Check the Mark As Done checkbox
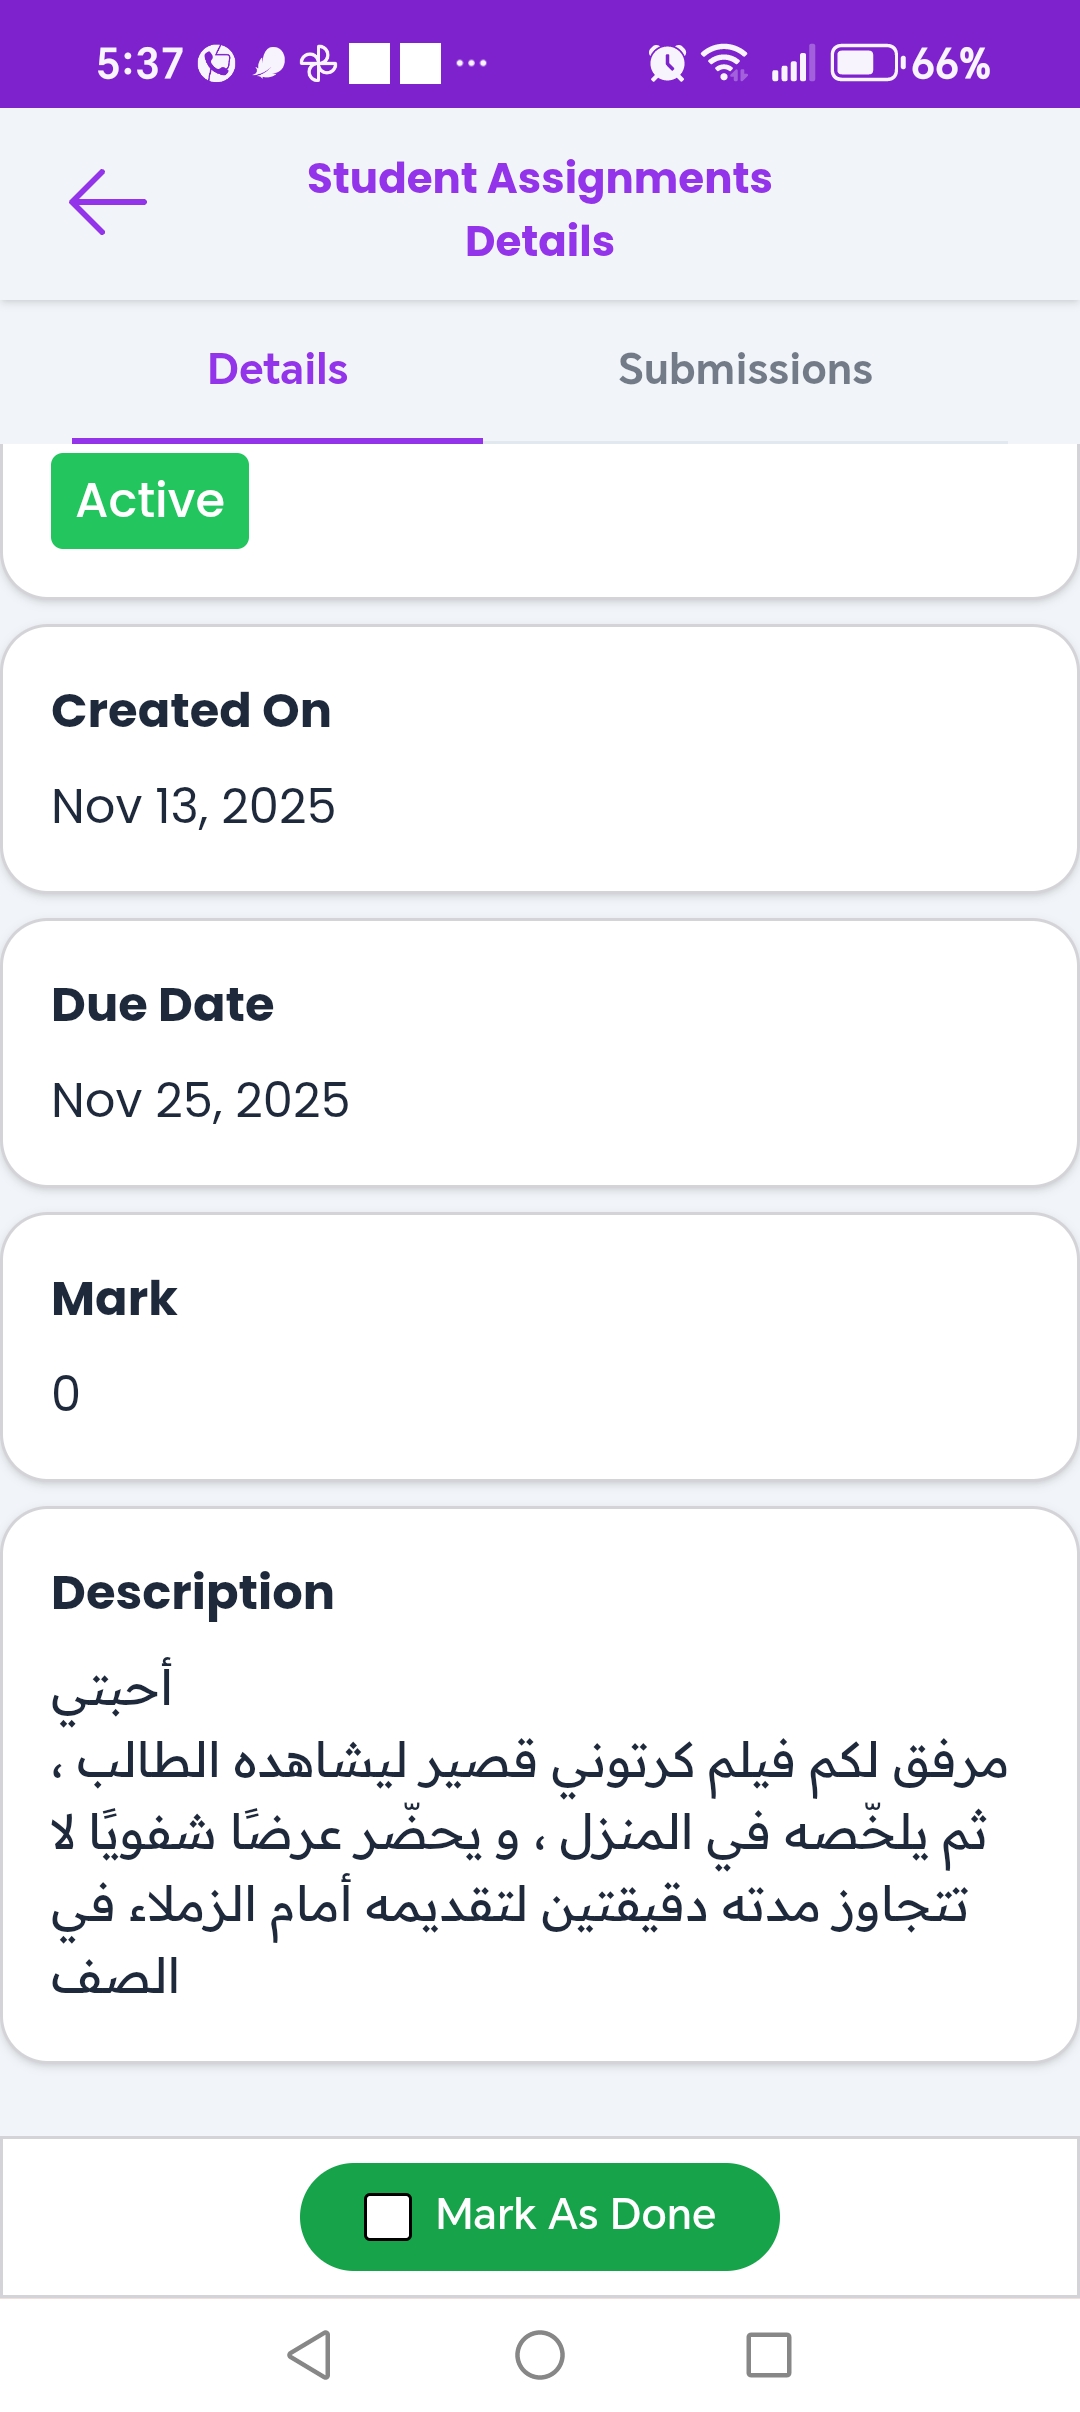Viewport: 1080px width, 2412px height. coord(388,2216)
